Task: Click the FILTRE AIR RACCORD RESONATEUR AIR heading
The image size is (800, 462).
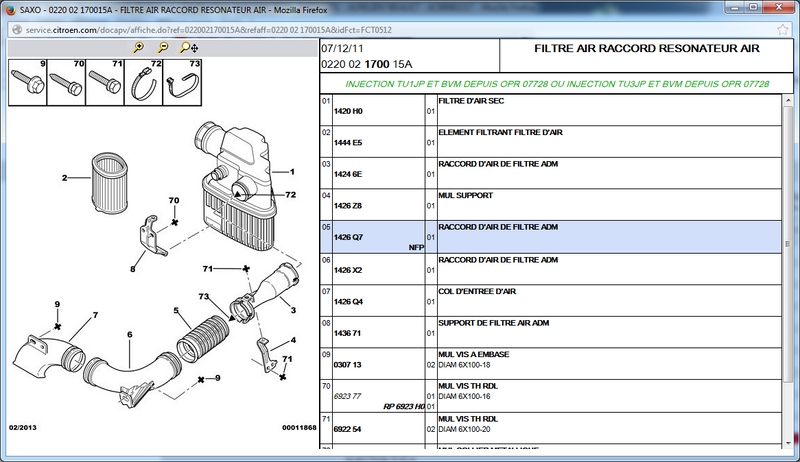Action: 646,48
